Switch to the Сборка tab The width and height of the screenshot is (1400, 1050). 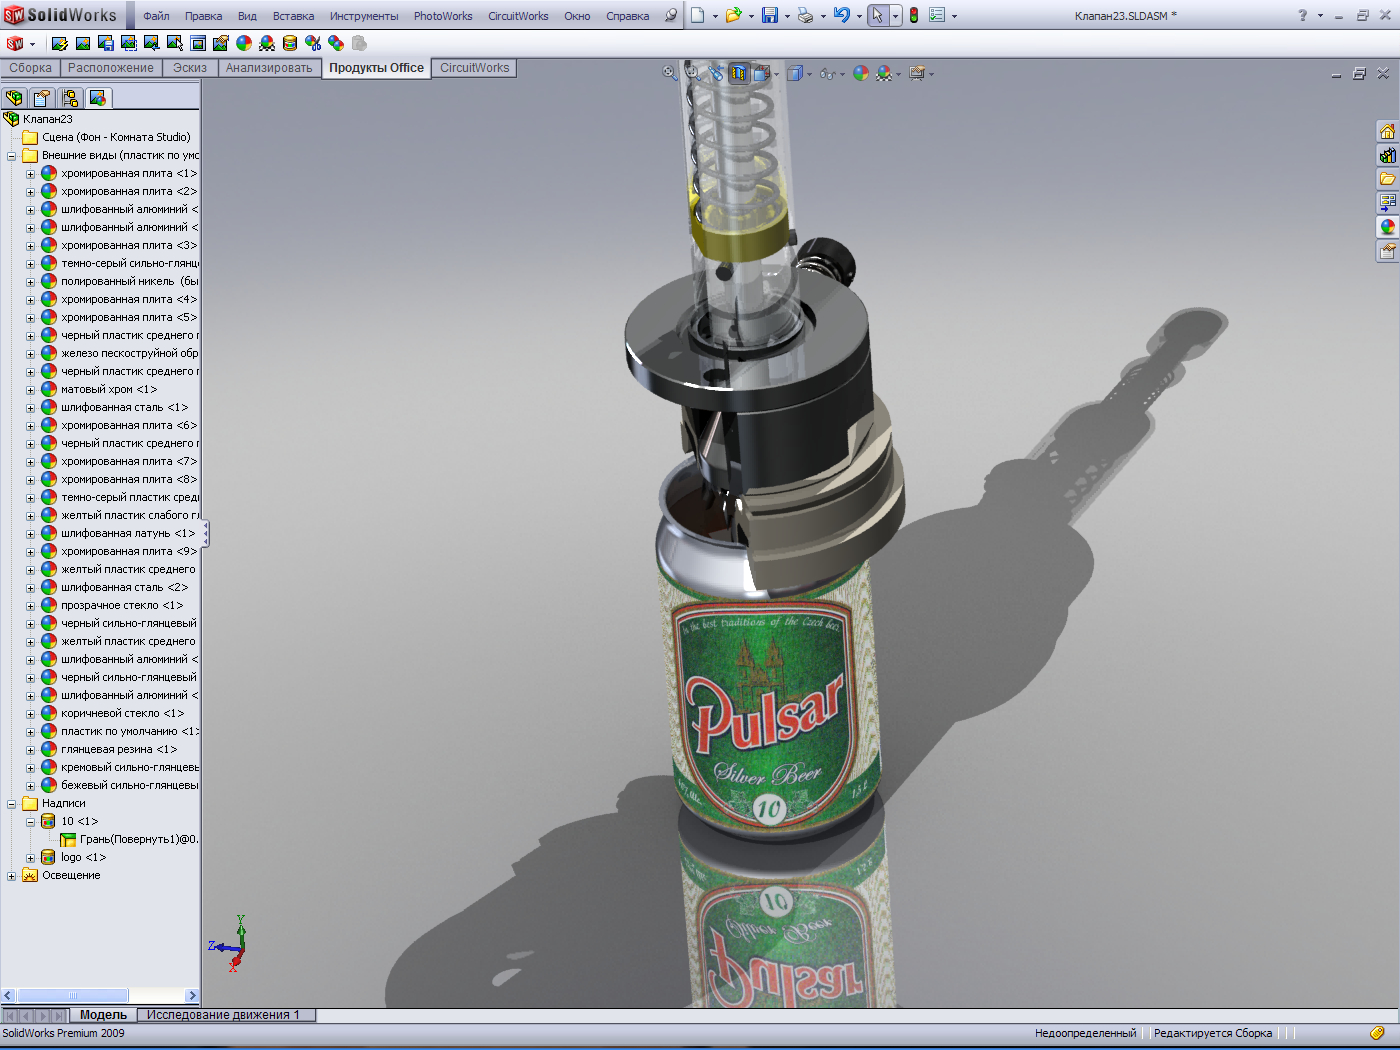[31, 68]
